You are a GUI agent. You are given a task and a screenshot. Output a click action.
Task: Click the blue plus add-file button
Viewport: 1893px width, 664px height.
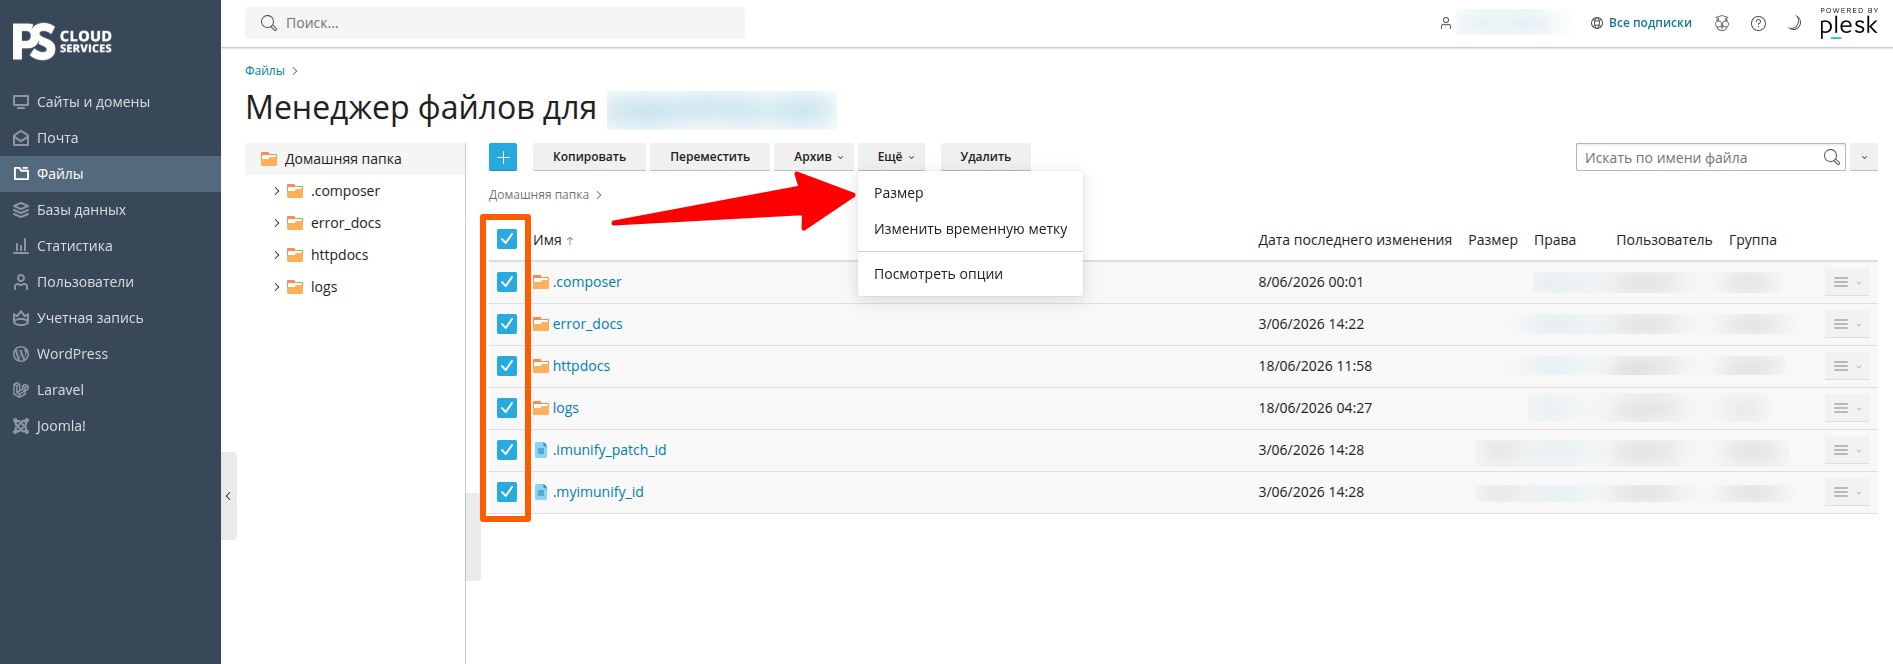click(x=503, y=157)
